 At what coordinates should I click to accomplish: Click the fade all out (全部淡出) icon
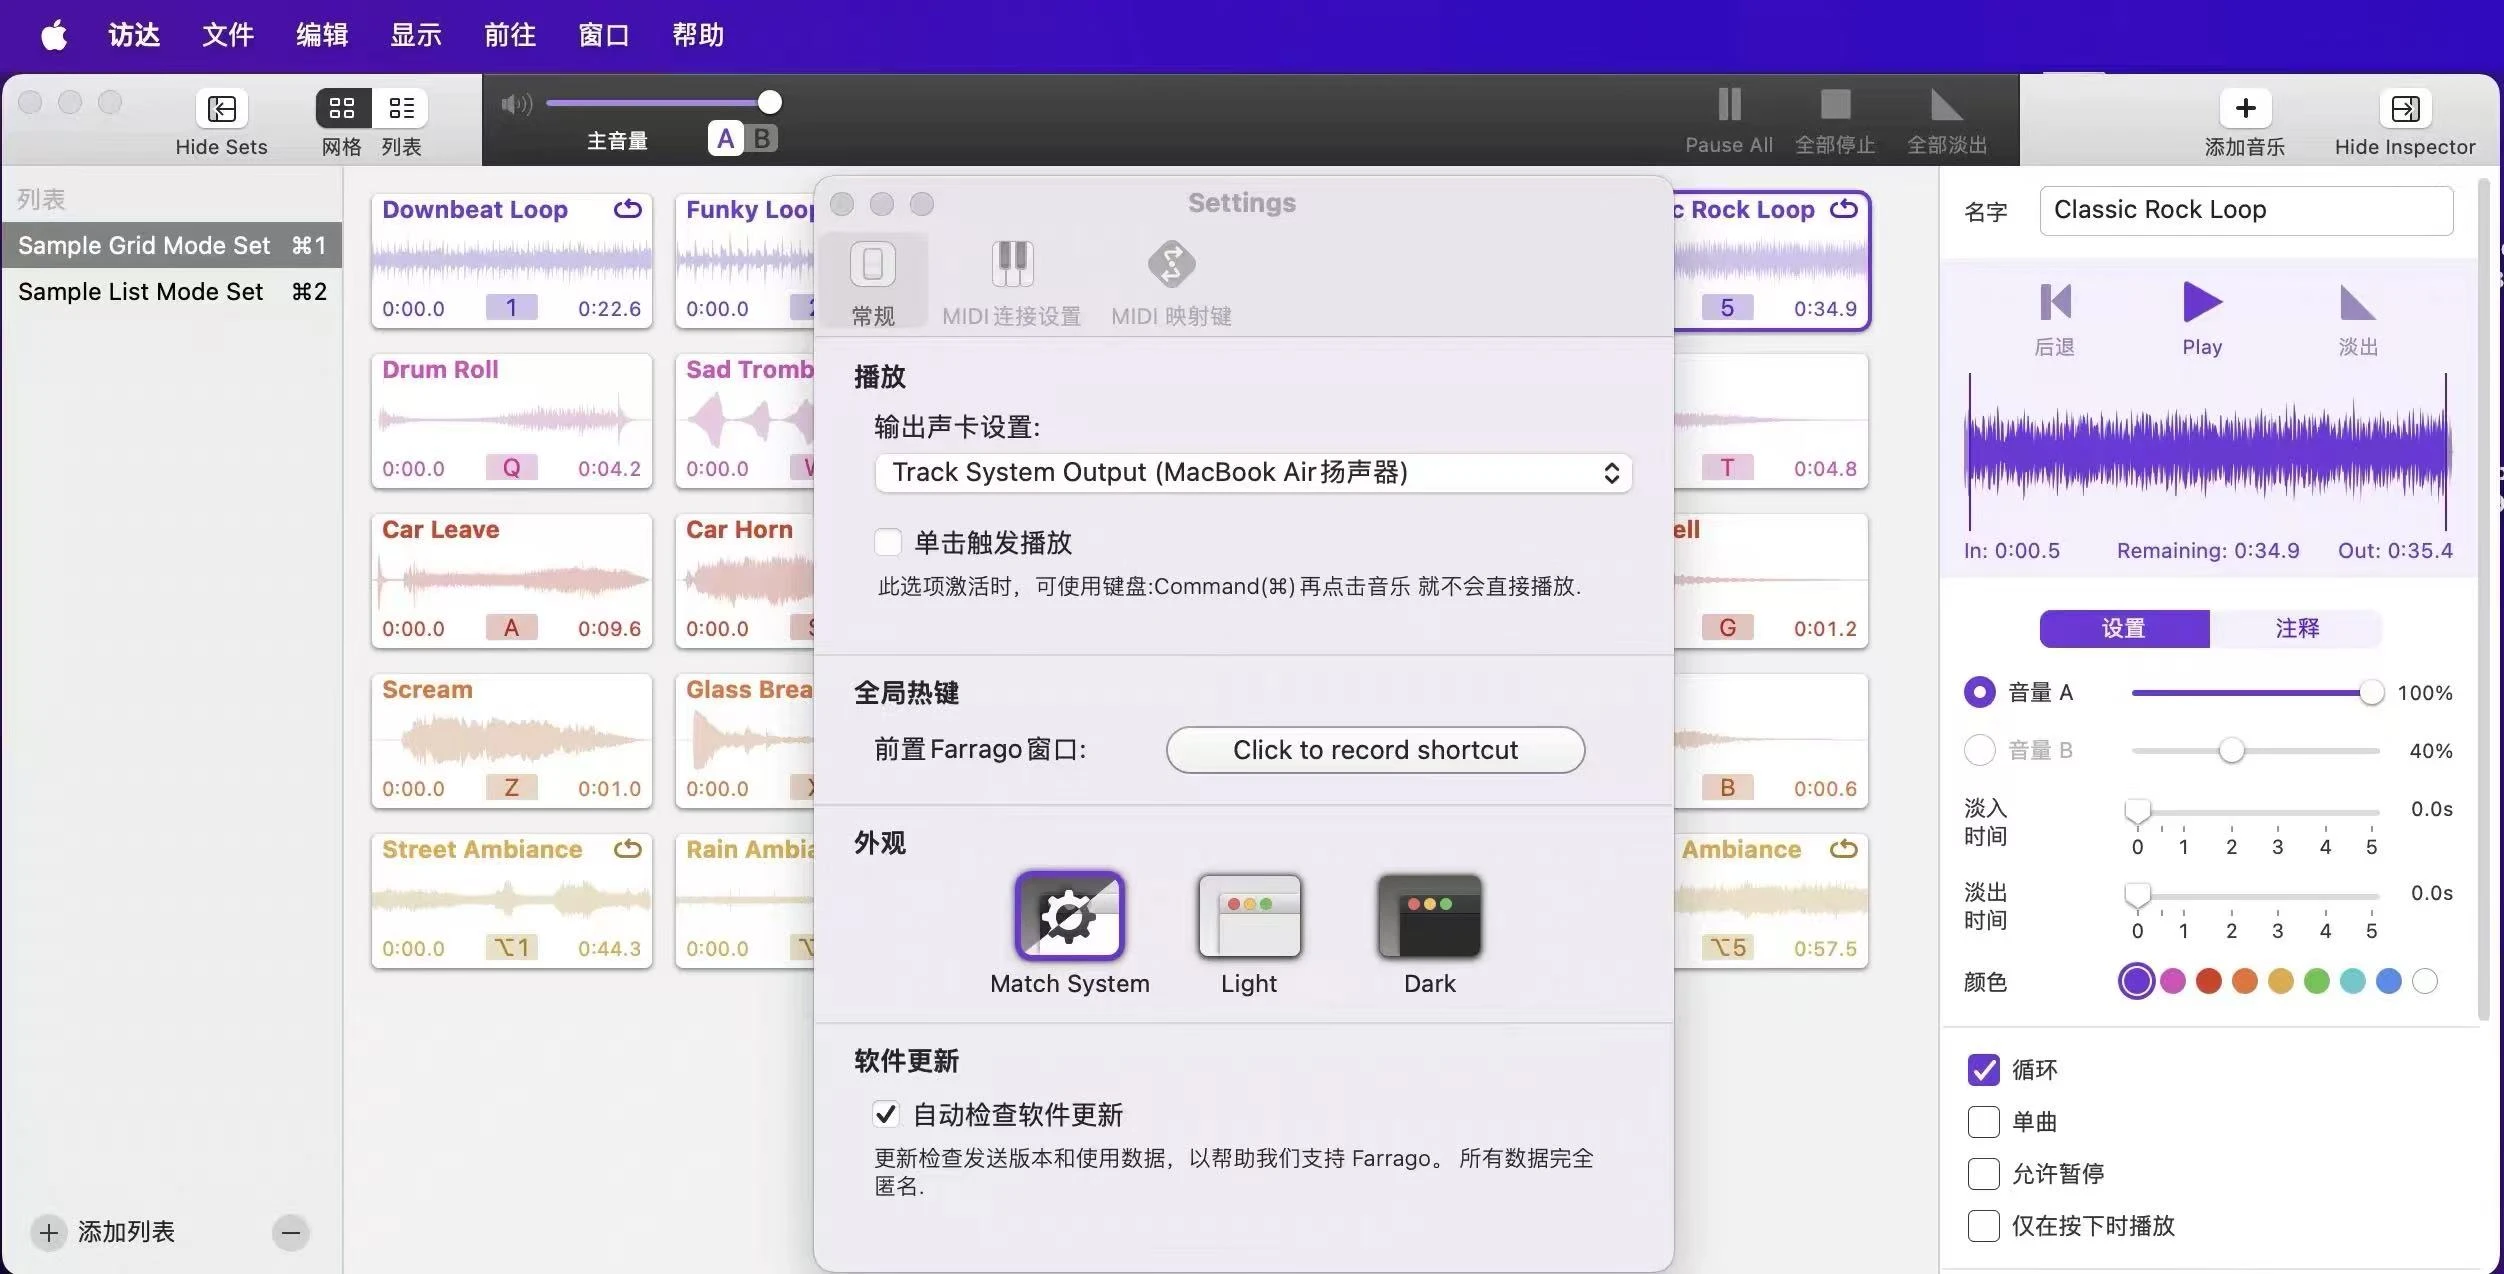[x=1946, y=104]
